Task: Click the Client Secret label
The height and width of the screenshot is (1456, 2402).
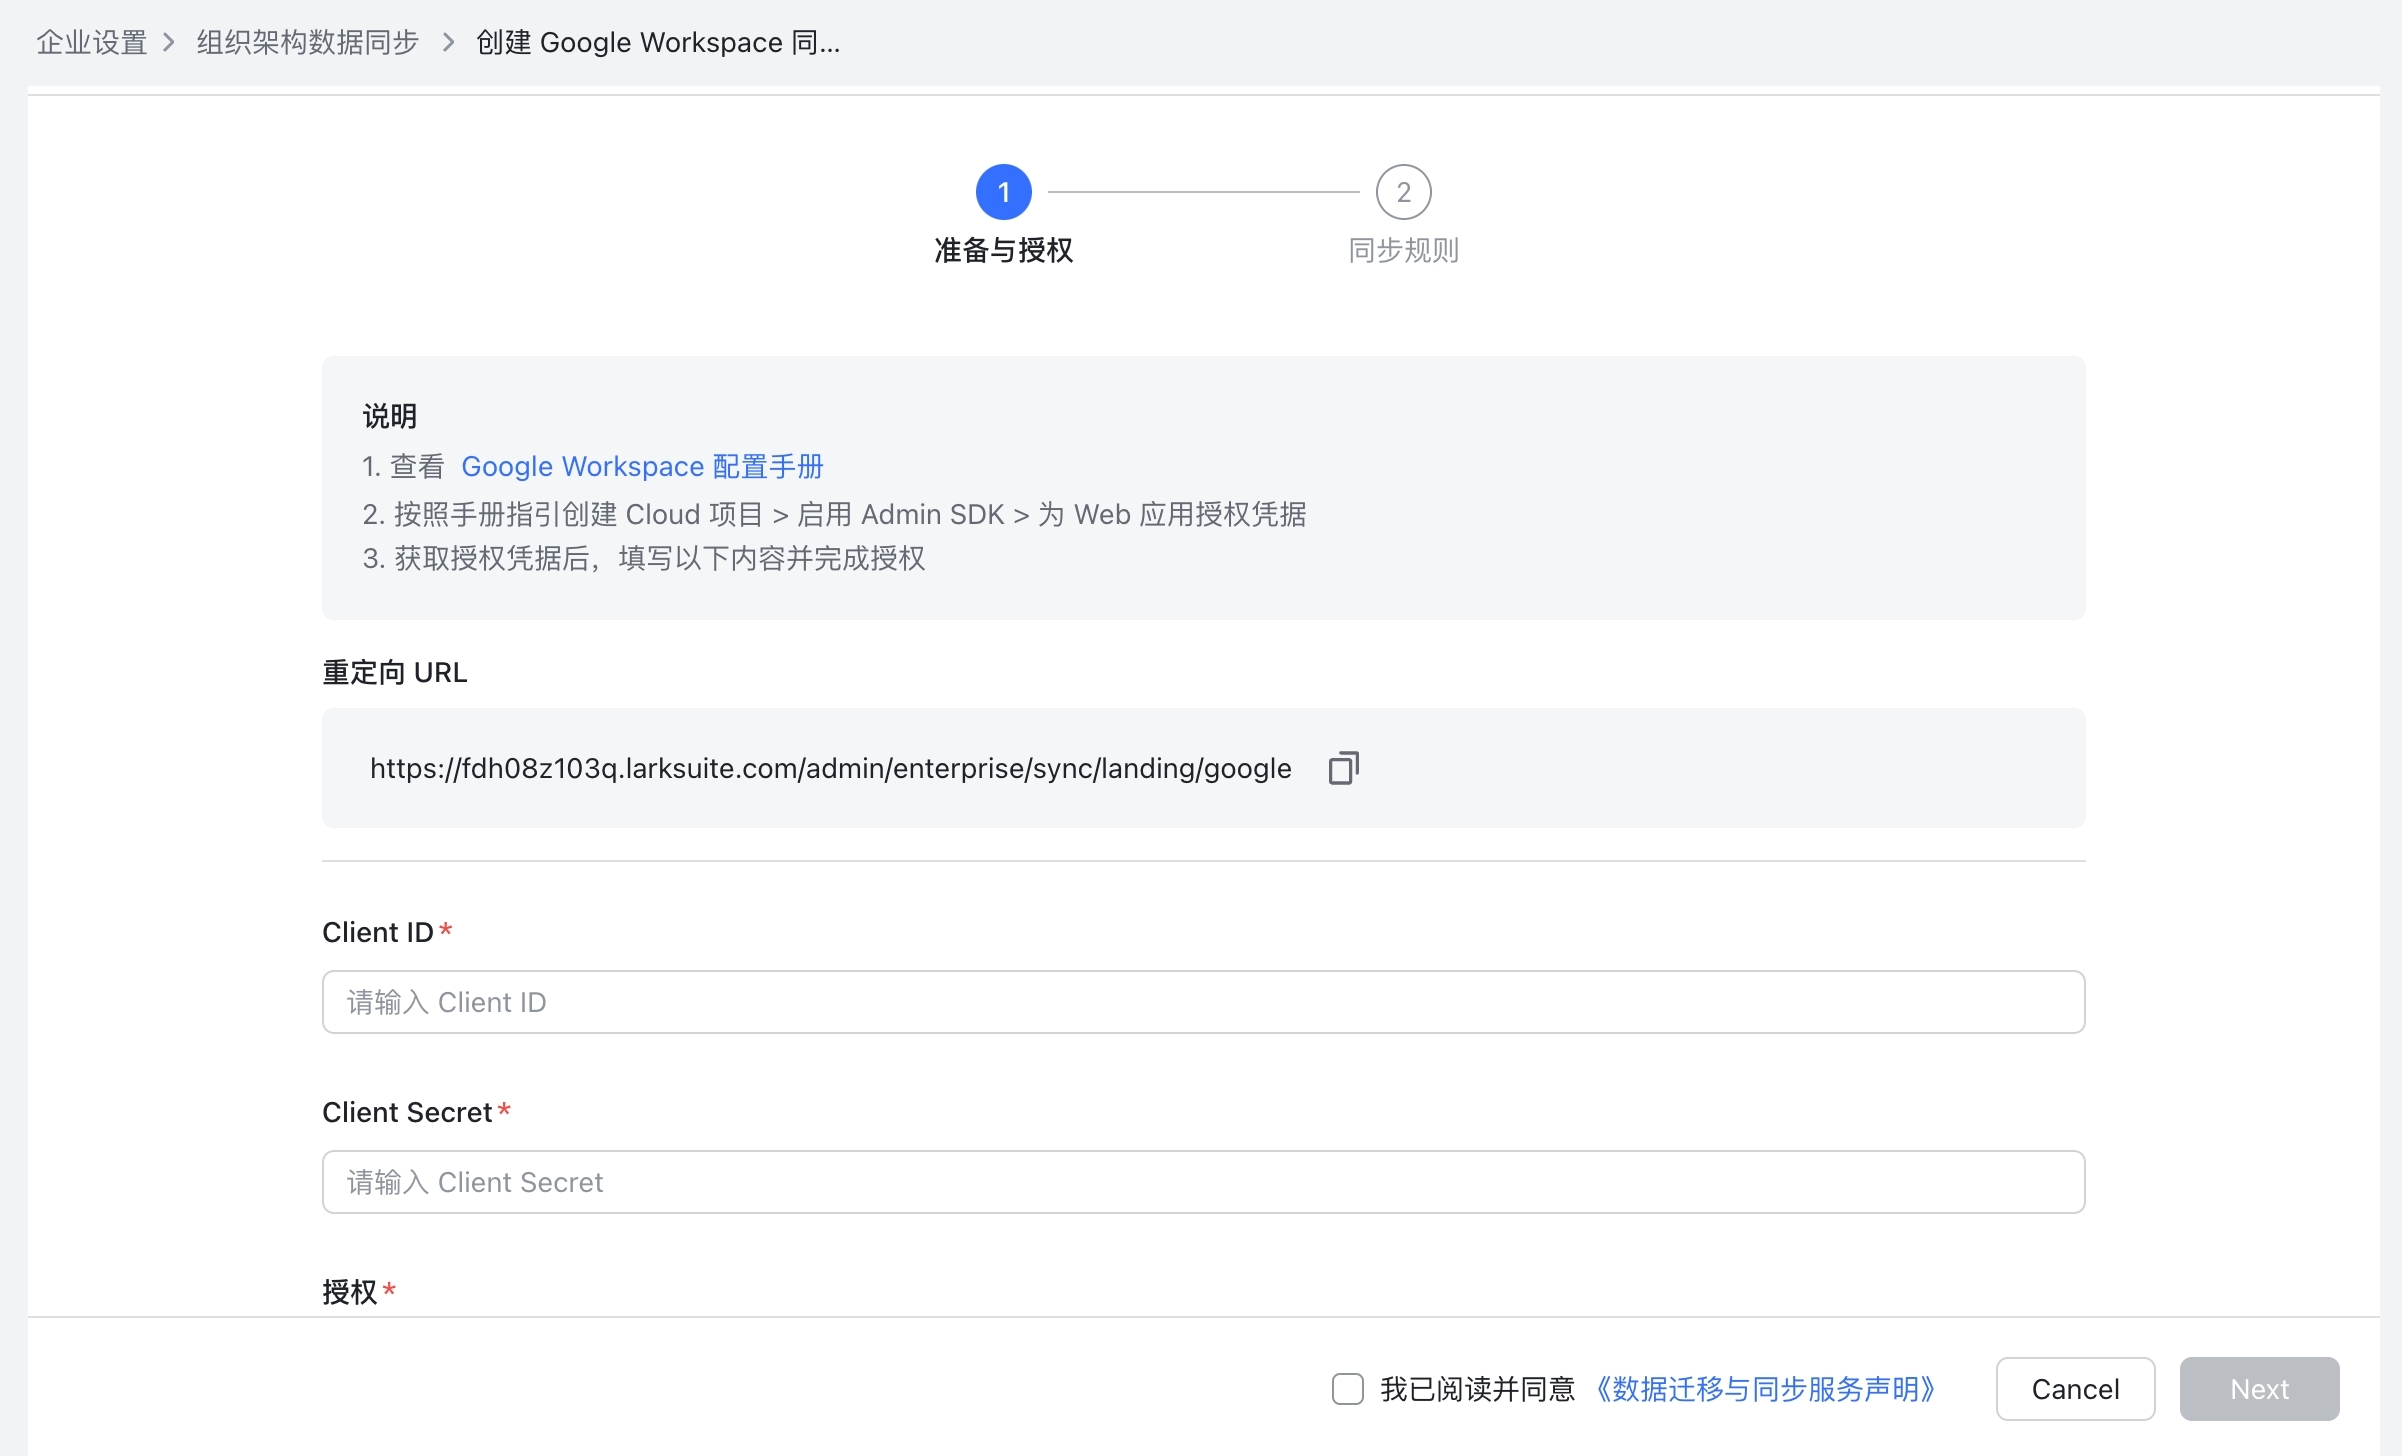Action: pos(406,1112)
